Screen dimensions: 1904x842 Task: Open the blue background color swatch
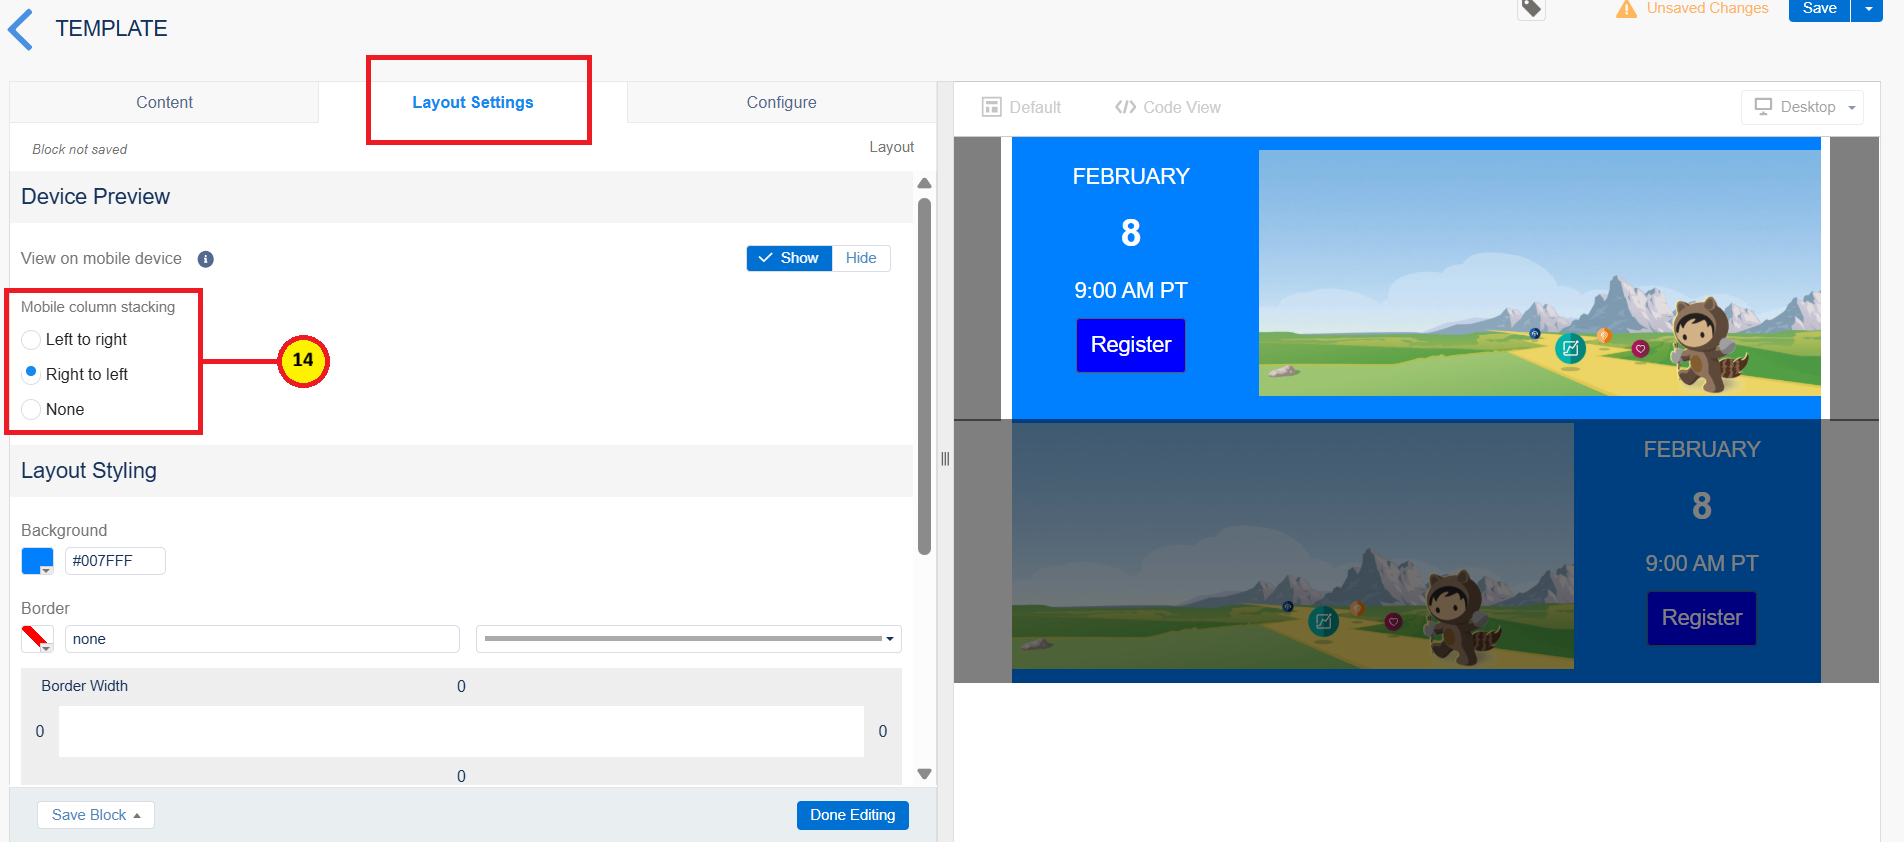coord(38,561)
